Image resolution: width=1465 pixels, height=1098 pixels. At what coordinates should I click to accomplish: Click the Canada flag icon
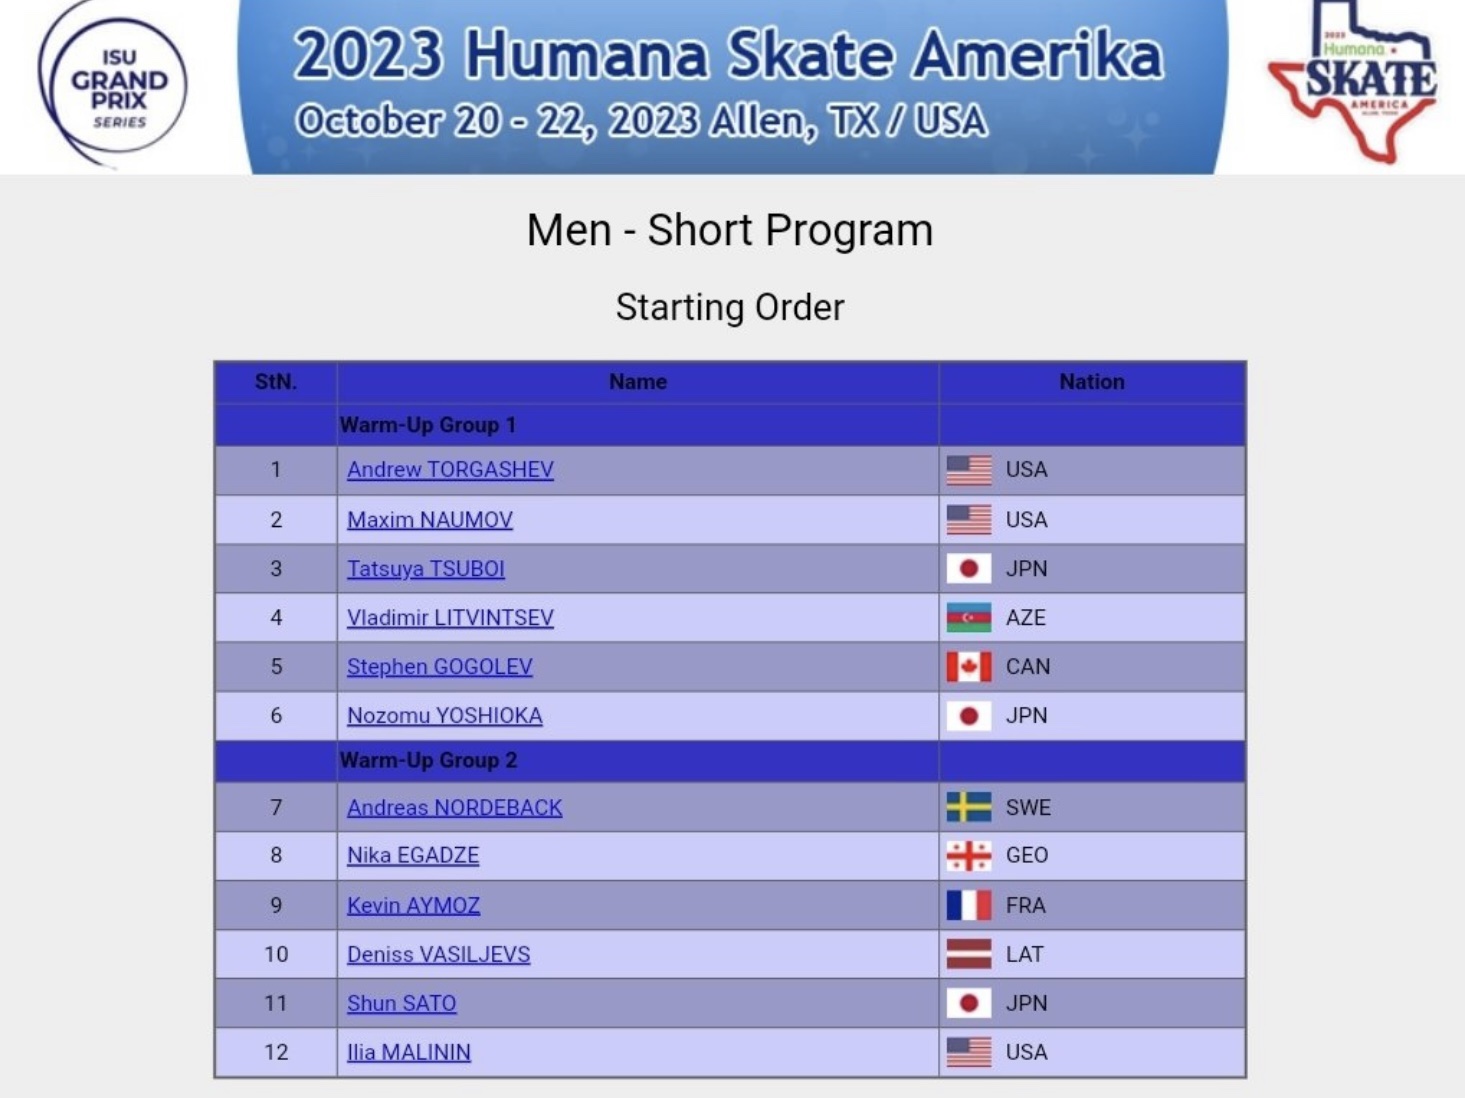tap(968, 667)
